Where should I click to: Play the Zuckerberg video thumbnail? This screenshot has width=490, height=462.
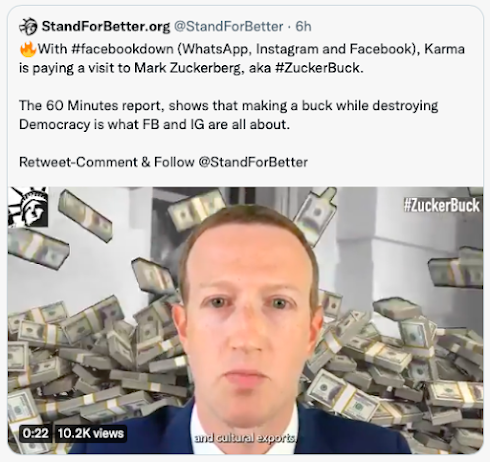[245, 320]
